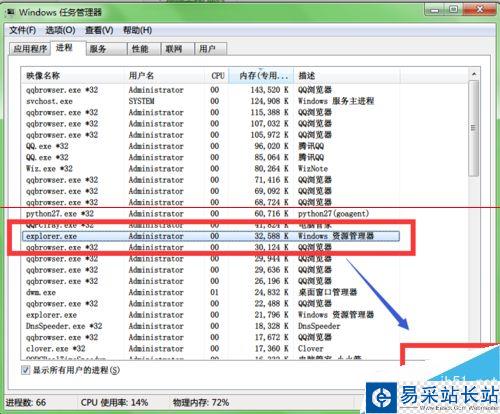Viewport: 500px width, 414px height.
Task: Select the Wiz.exe *32 process
Action: point(211,169)
